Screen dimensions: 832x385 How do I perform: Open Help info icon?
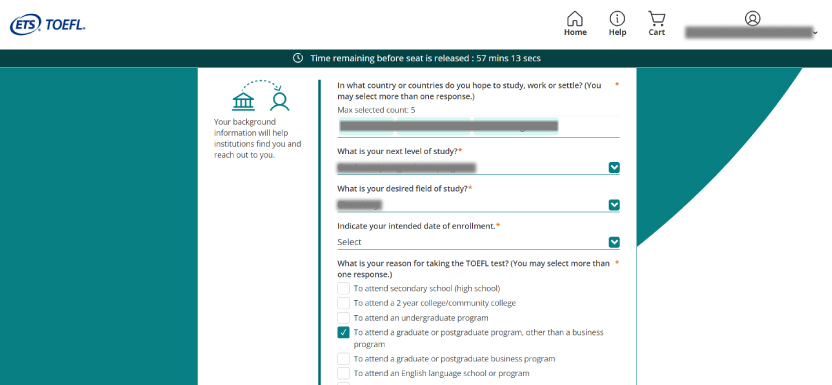pyautogui.click(x=617, y=19)
